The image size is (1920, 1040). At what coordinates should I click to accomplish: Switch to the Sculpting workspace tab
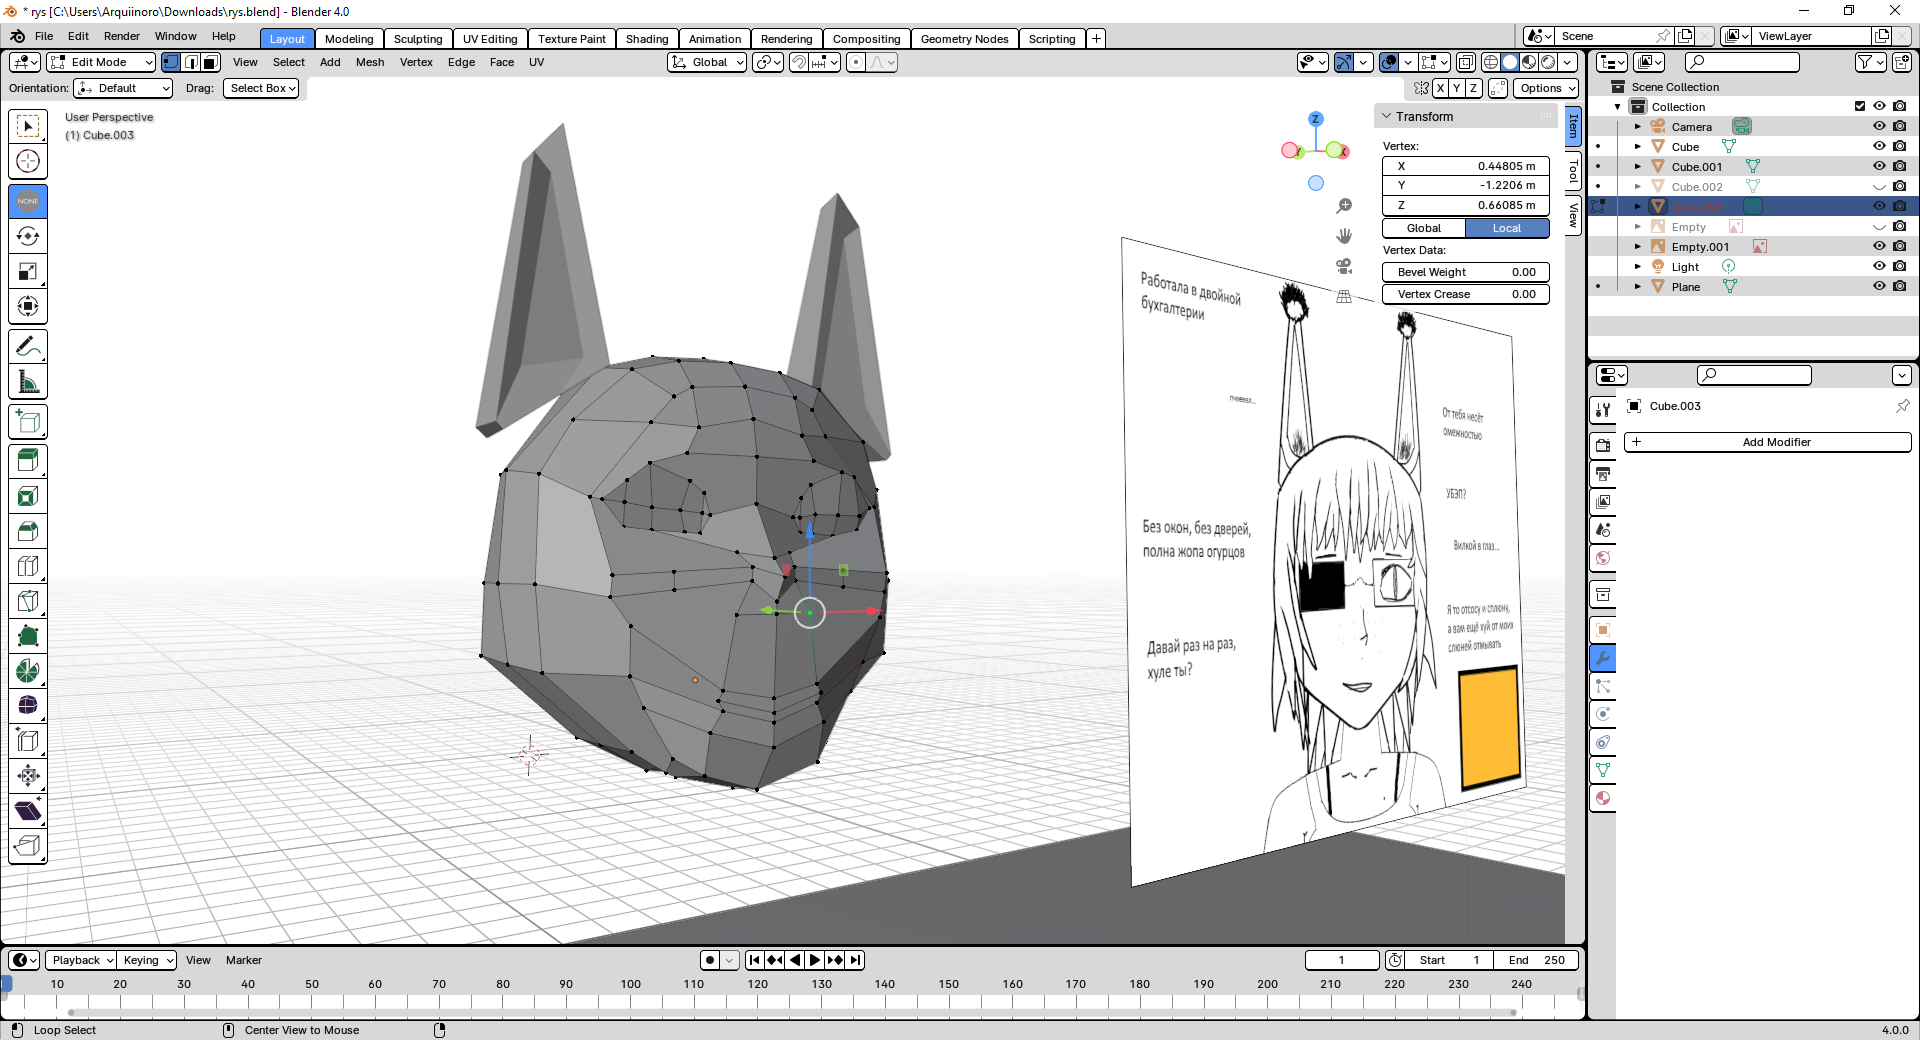pos(417,39)
